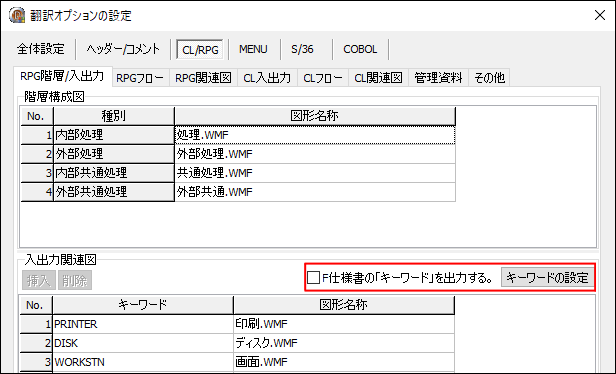
Task: Select the CL/RPG section button
Action: pos(200,50)
